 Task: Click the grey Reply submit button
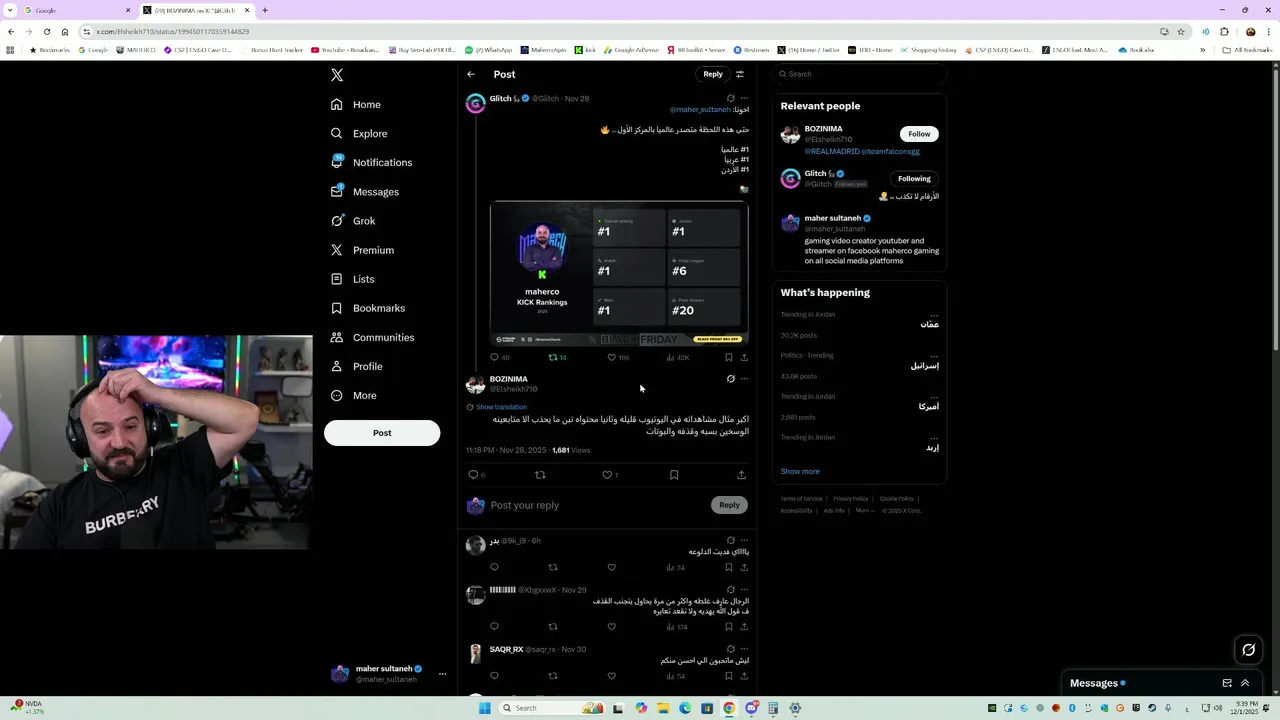(729, 505)
